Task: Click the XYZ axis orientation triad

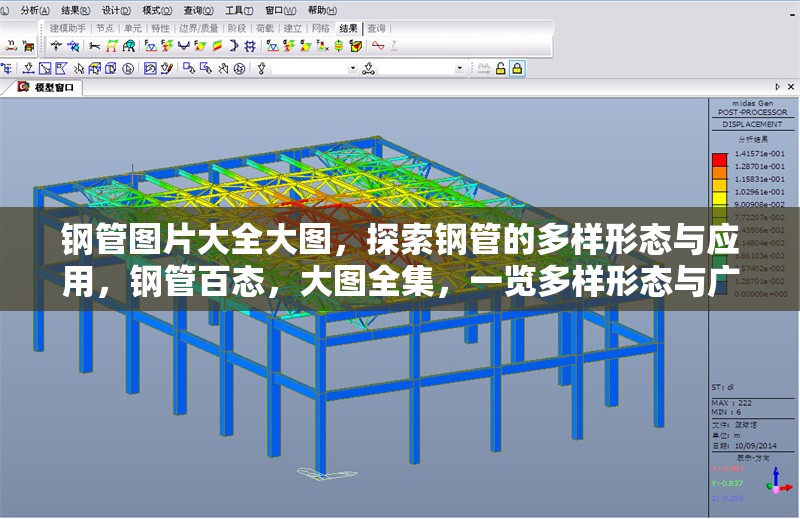Action: coord(778,481)
